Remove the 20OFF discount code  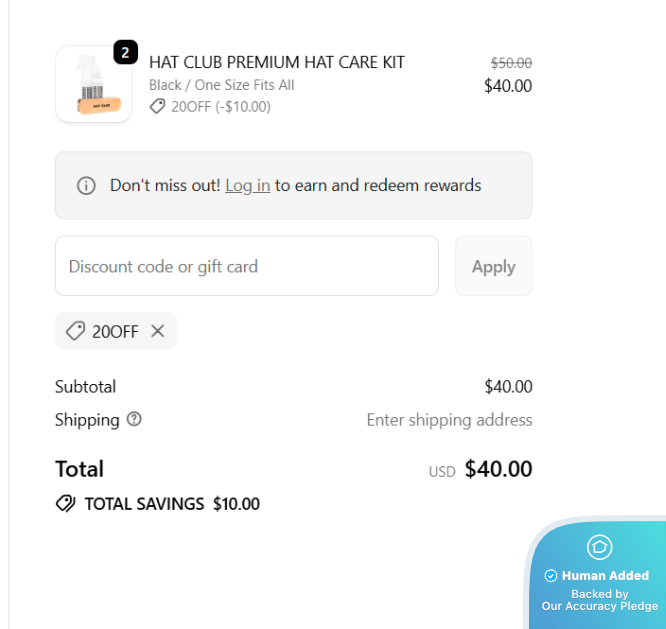157,331
